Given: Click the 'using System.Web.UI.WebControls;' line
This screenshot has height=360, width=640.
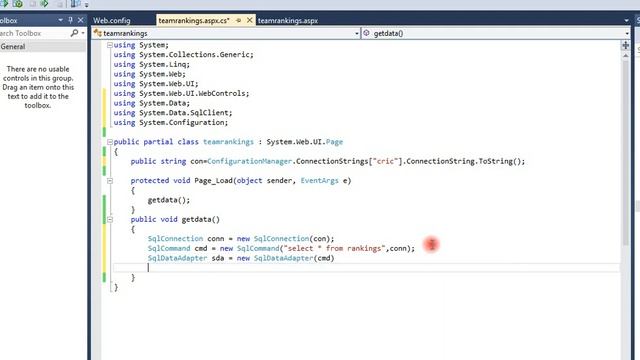Looking at the screenshot, I should [x=181, y=93].
